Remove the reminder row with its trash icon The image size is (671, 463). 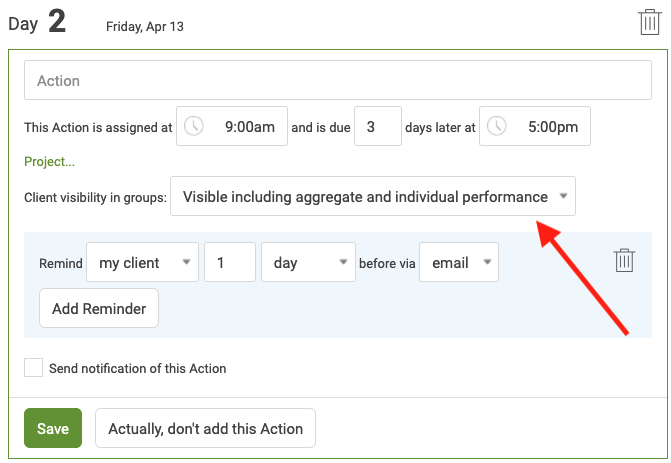click(624, 260)
